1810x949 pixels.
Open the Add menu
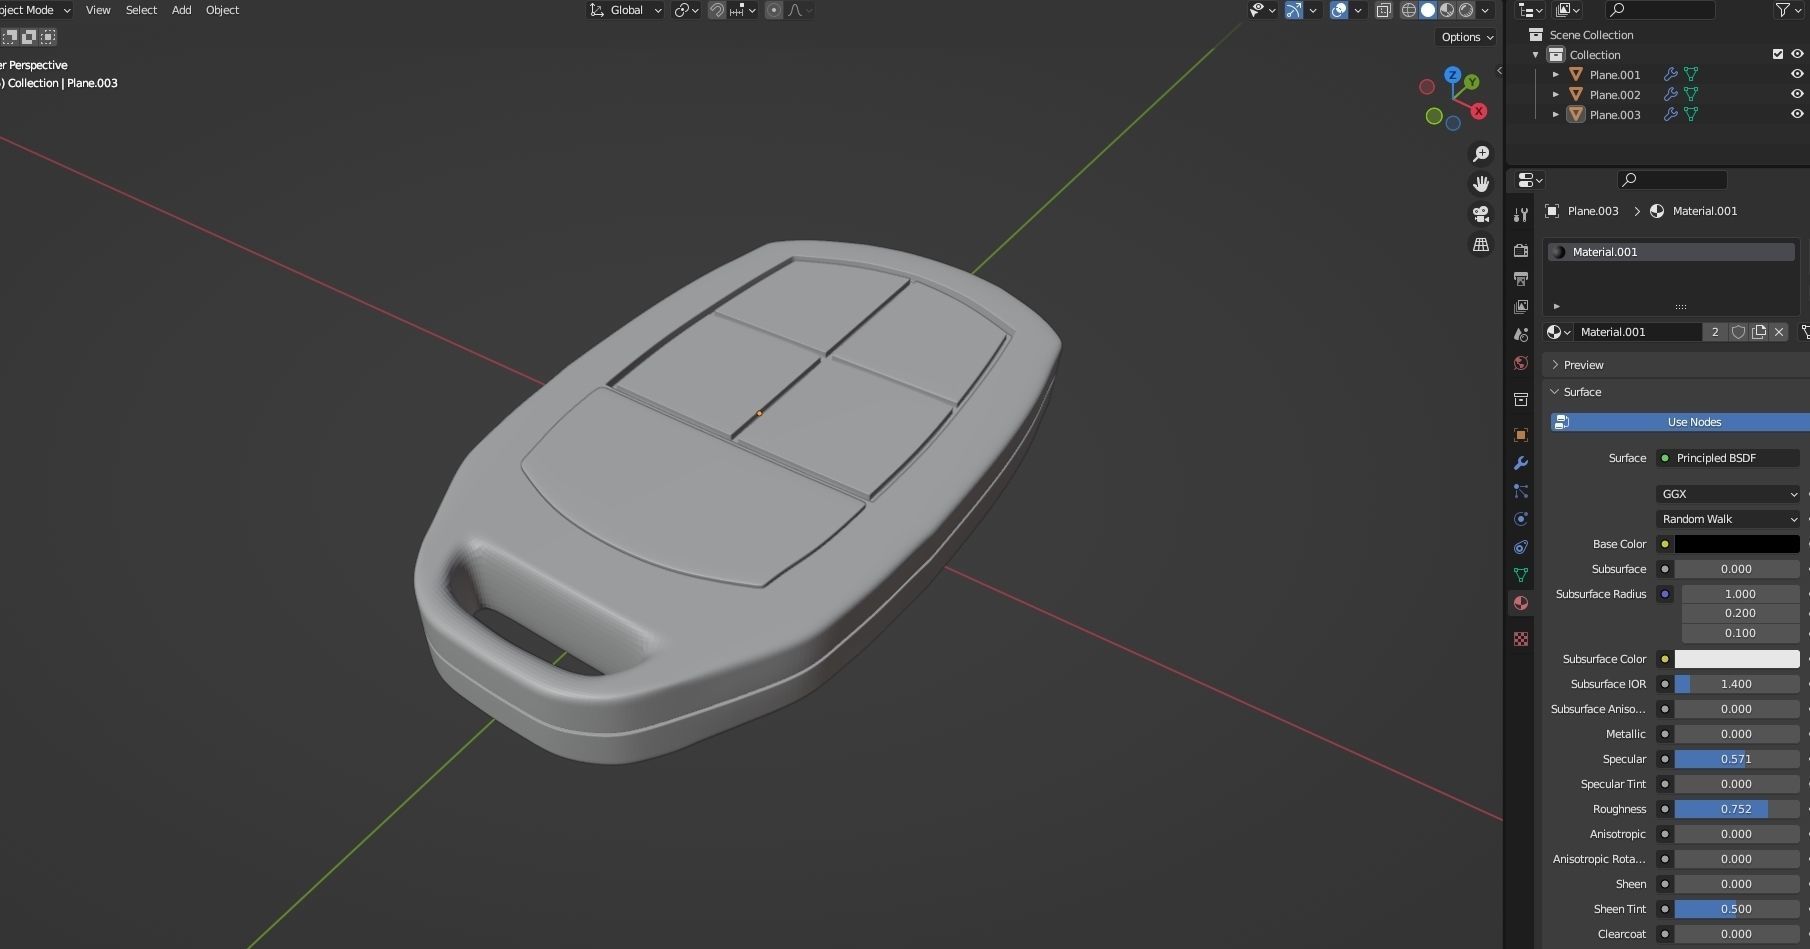tap(181, 10)
